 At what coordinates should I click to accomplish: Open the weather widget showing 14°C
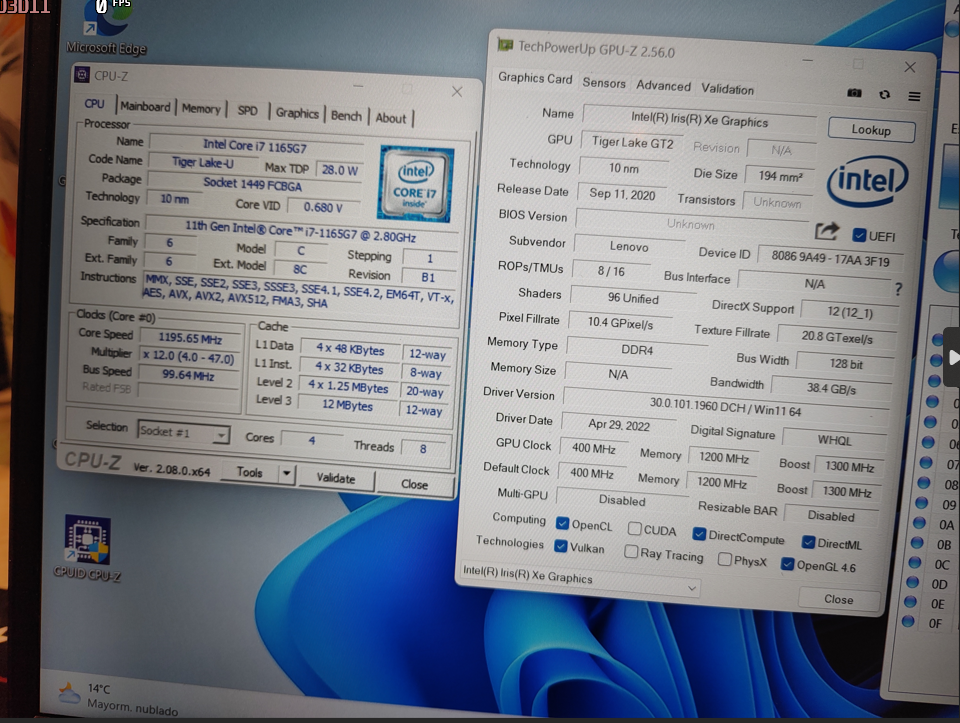click(x=118, y=699)
